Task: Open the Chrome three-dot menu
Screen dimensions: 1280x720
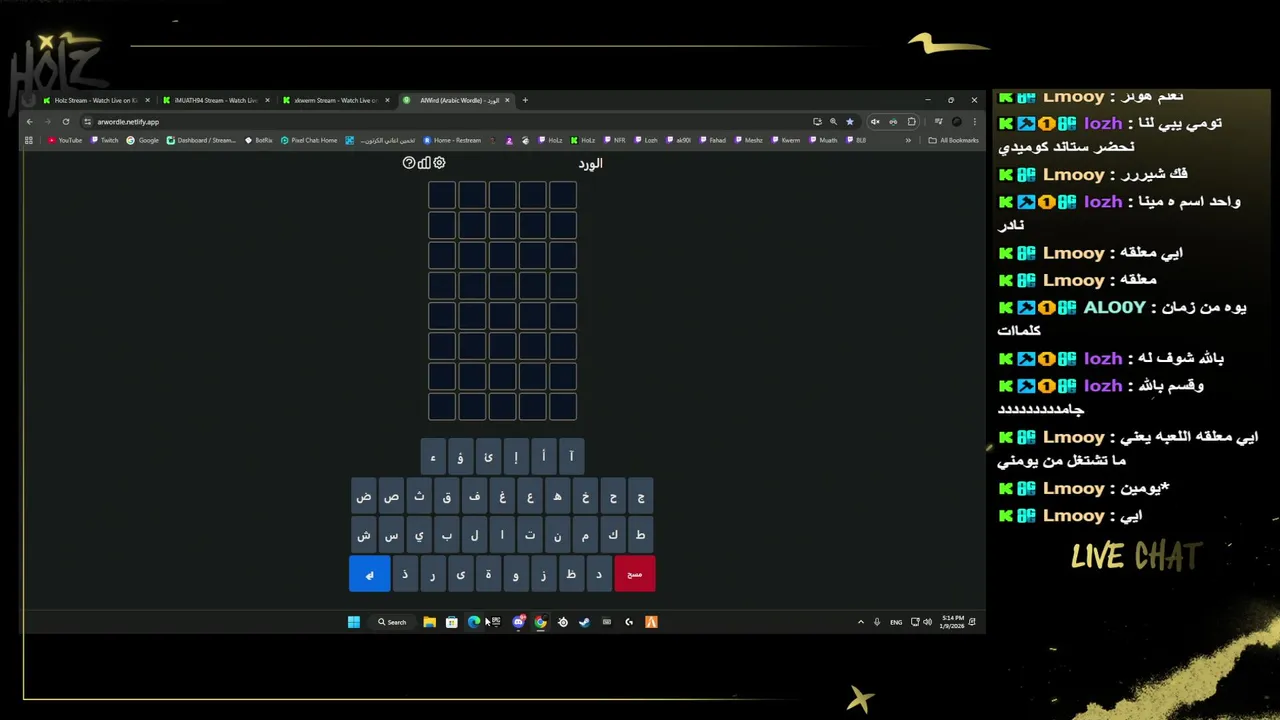Action: (x=974, y=122)
